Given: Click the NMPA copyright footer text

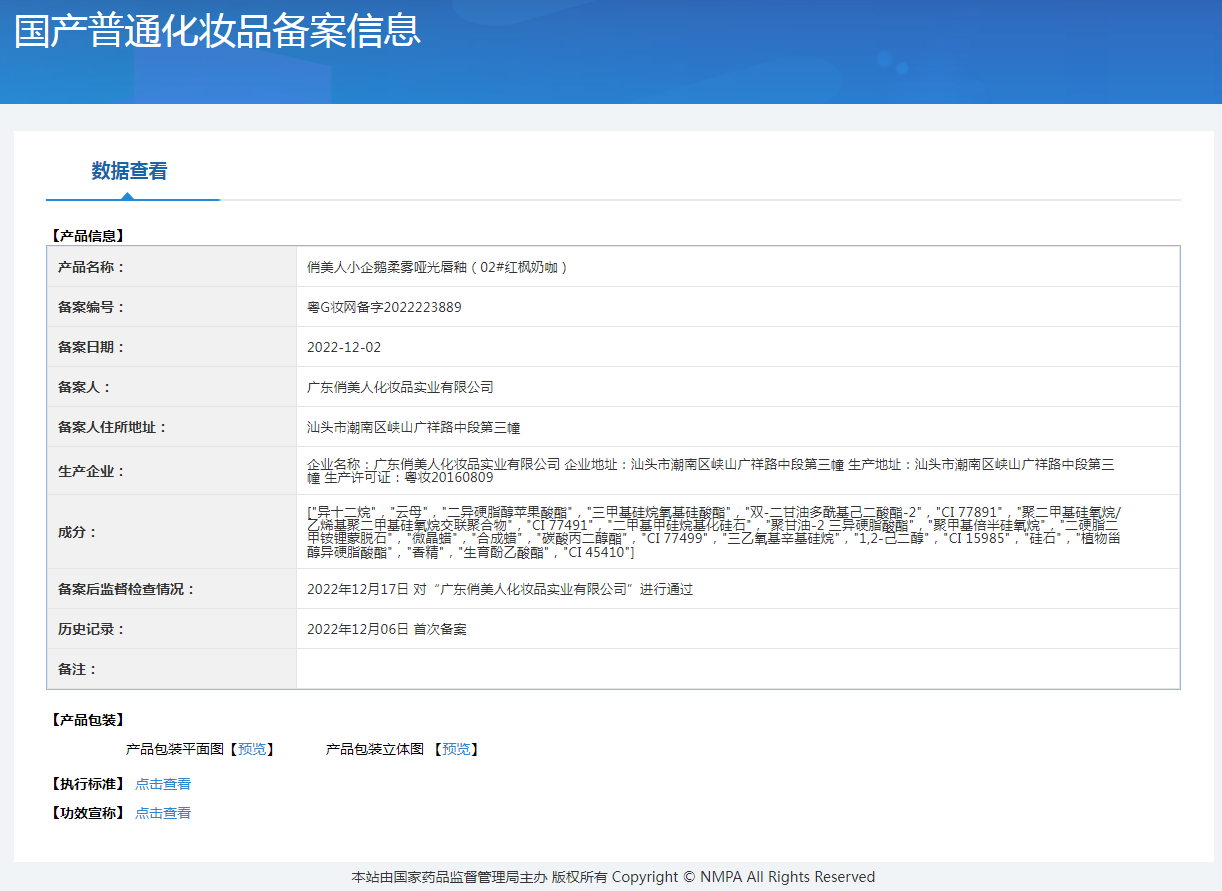Looking at the screenshot, I should click(x=612, y=877).
